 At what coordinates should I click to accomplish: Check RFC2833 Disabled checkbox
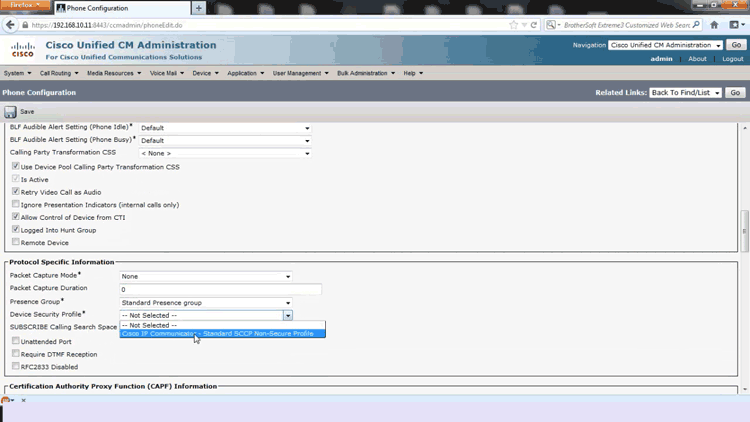16,366
